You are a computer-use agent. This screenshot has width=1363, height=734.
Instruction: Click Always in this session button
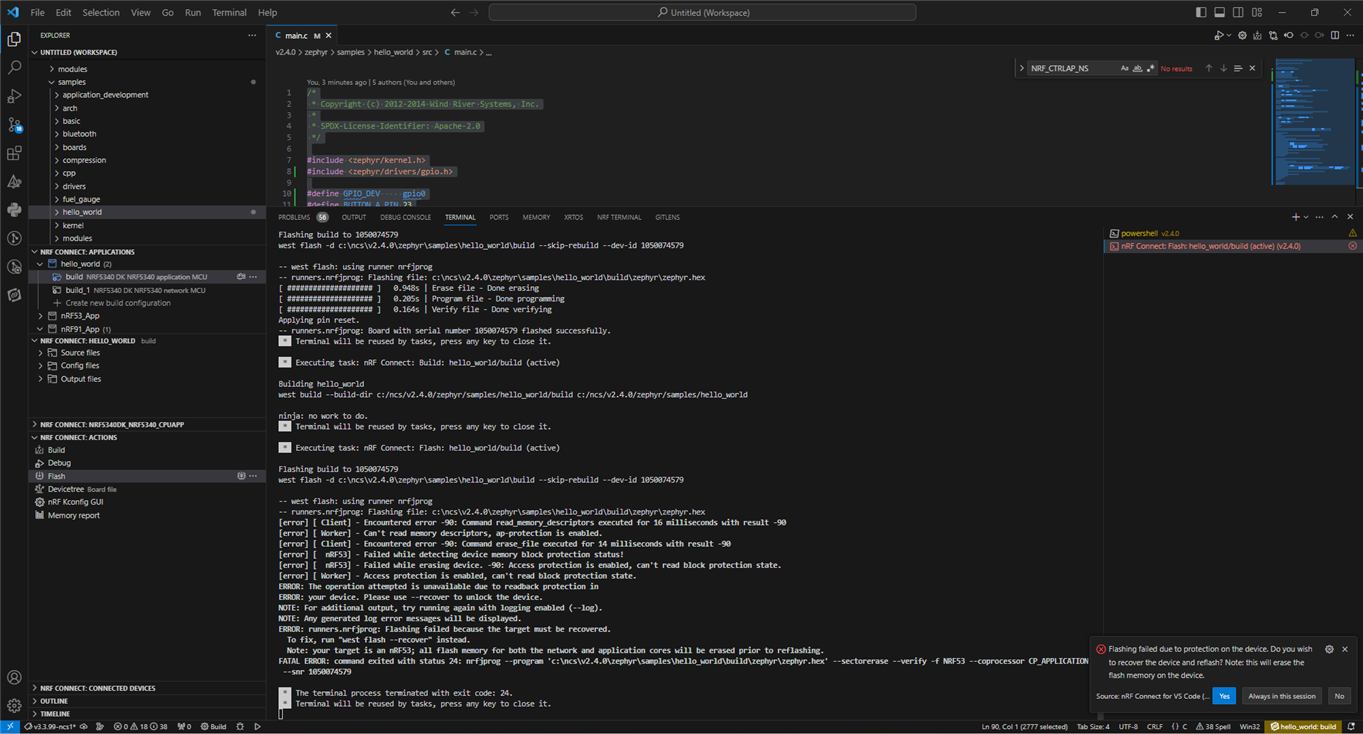click(x=1281, y=696)
